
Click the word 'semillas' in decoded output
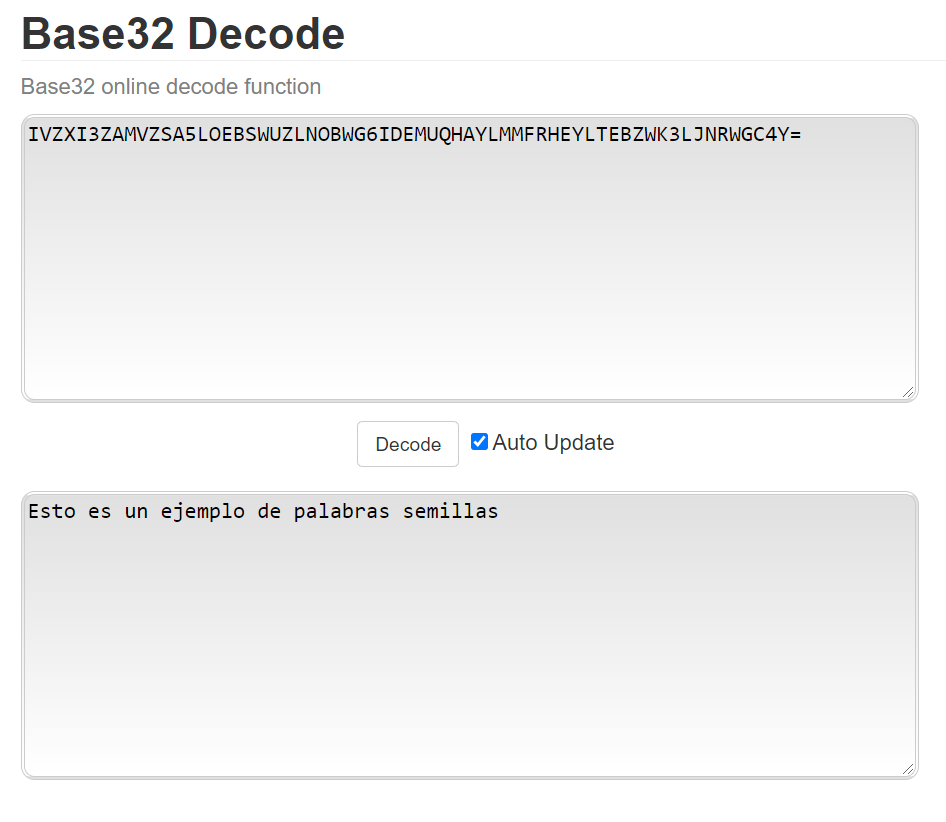(450, 512)
